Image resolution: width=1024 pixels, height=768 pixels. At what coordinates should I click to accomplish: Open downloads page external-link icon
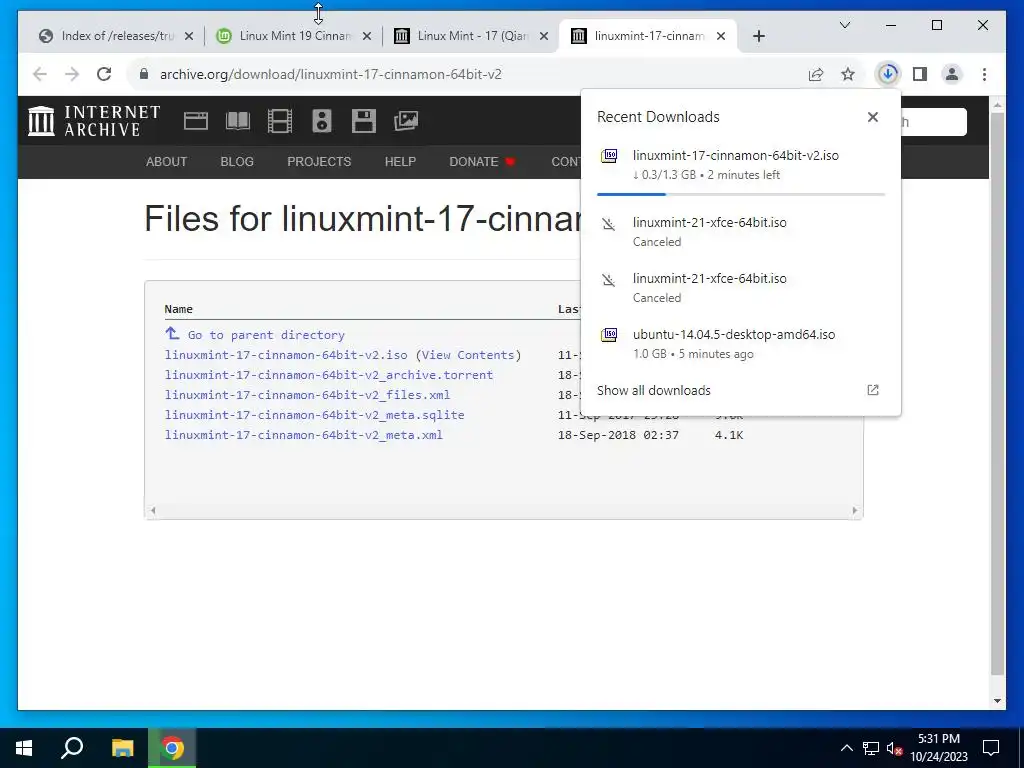click(x=872, y=391)
